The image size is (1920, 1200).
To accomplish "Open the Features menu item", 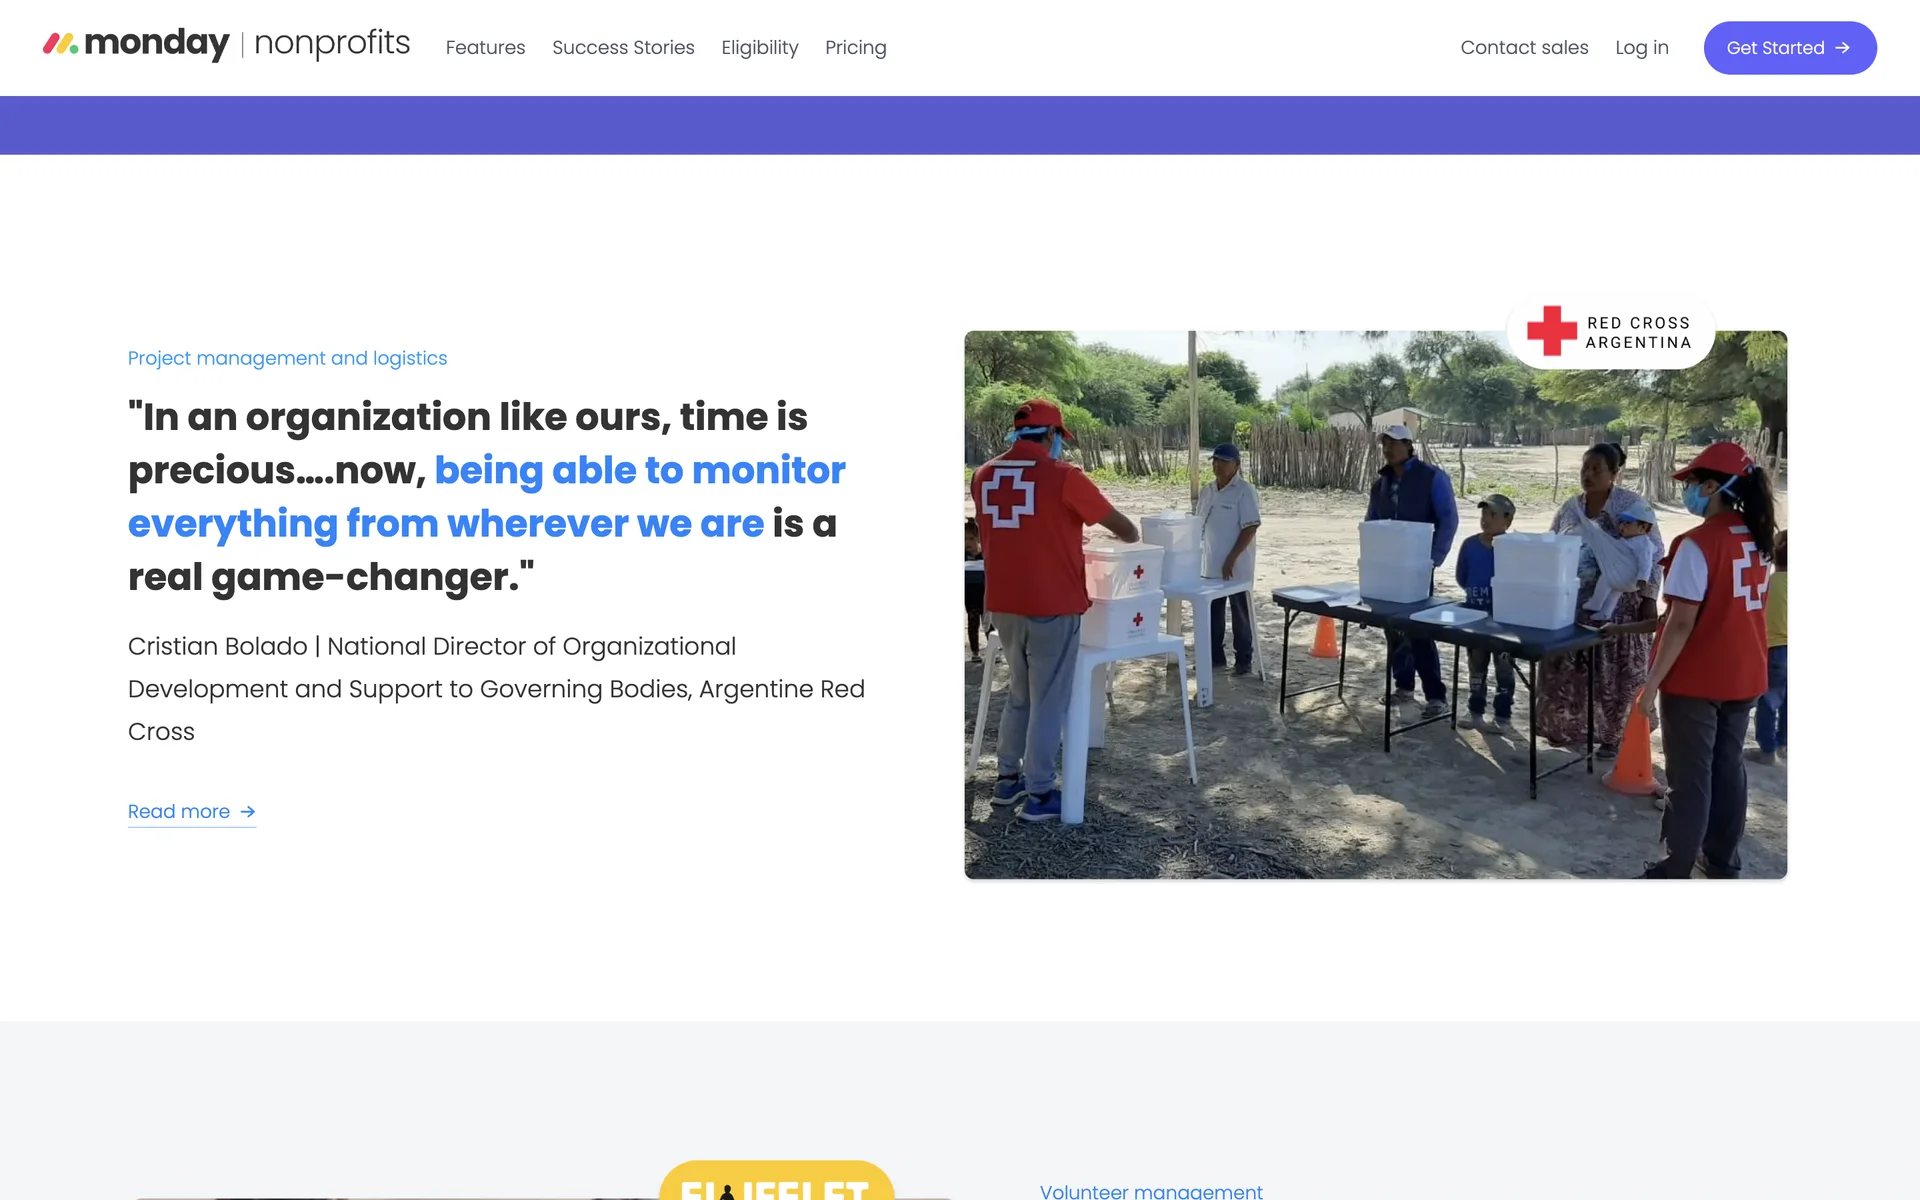I will click(485, 48).
